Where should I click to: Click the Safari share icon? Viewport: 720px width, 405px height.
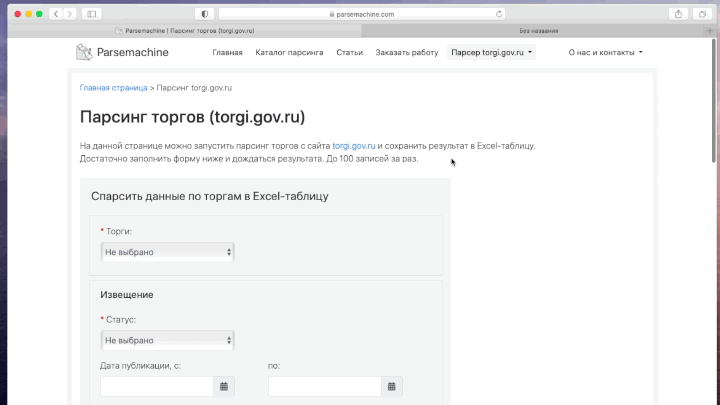(679, 14)
